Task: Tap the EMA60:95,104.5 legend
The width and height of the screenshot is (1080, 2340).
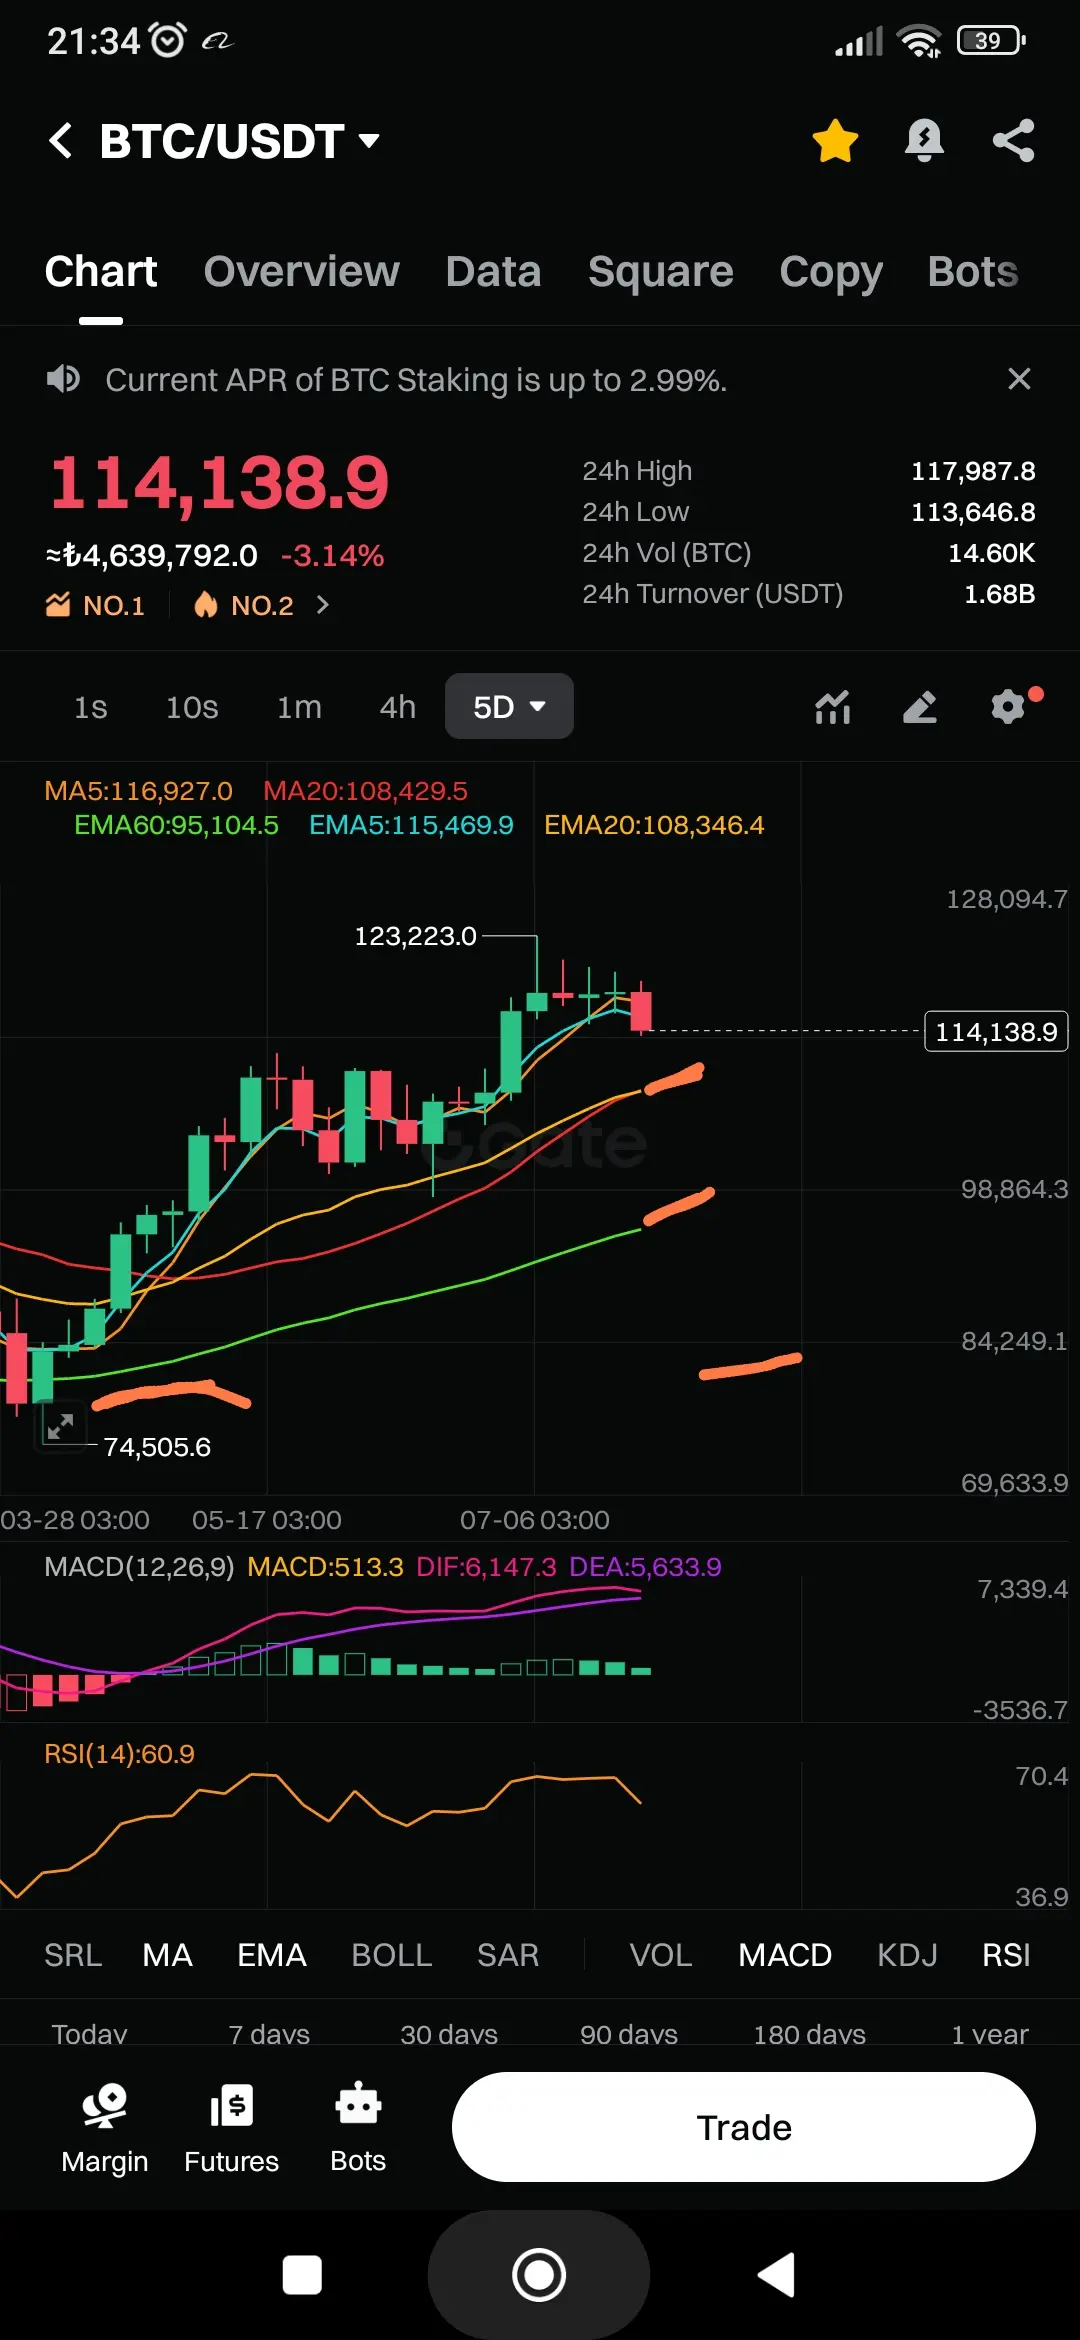Action: pos(176,825)
